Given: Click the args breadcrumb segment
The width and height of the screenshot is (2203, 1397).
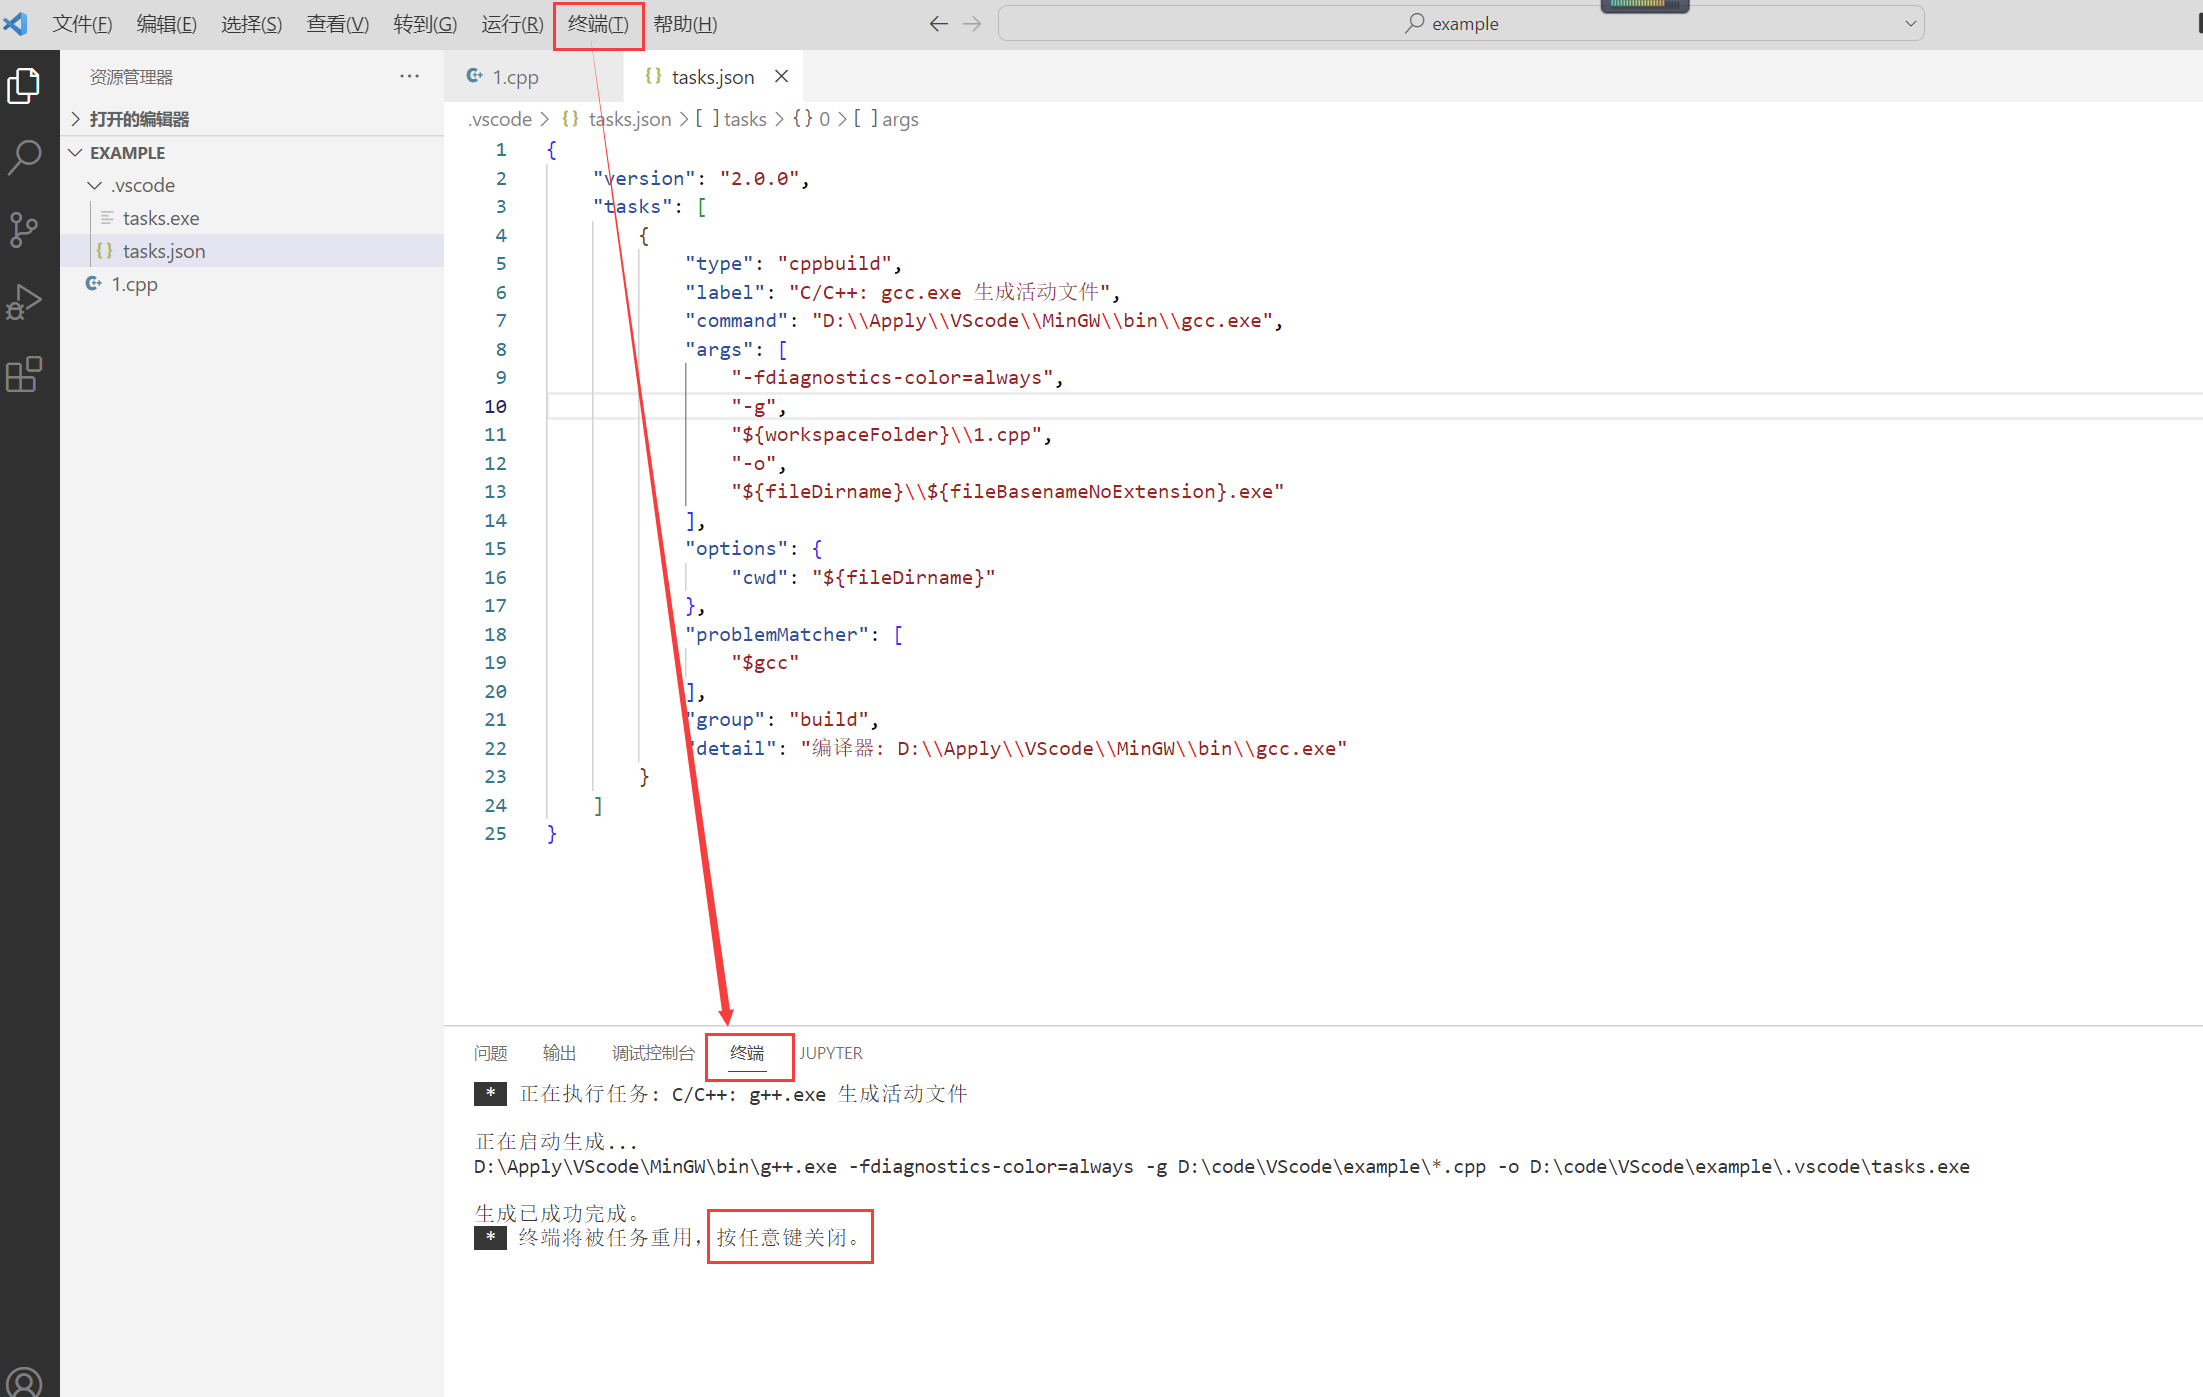Looking at the screenshot, I should (900, 119).
